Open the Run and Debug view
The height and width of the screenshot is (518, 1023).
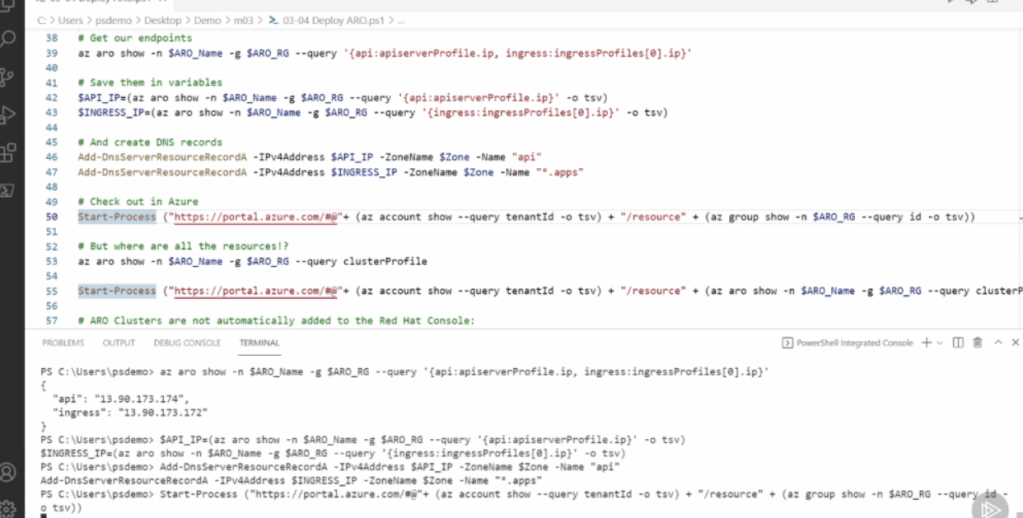point(7,115)
